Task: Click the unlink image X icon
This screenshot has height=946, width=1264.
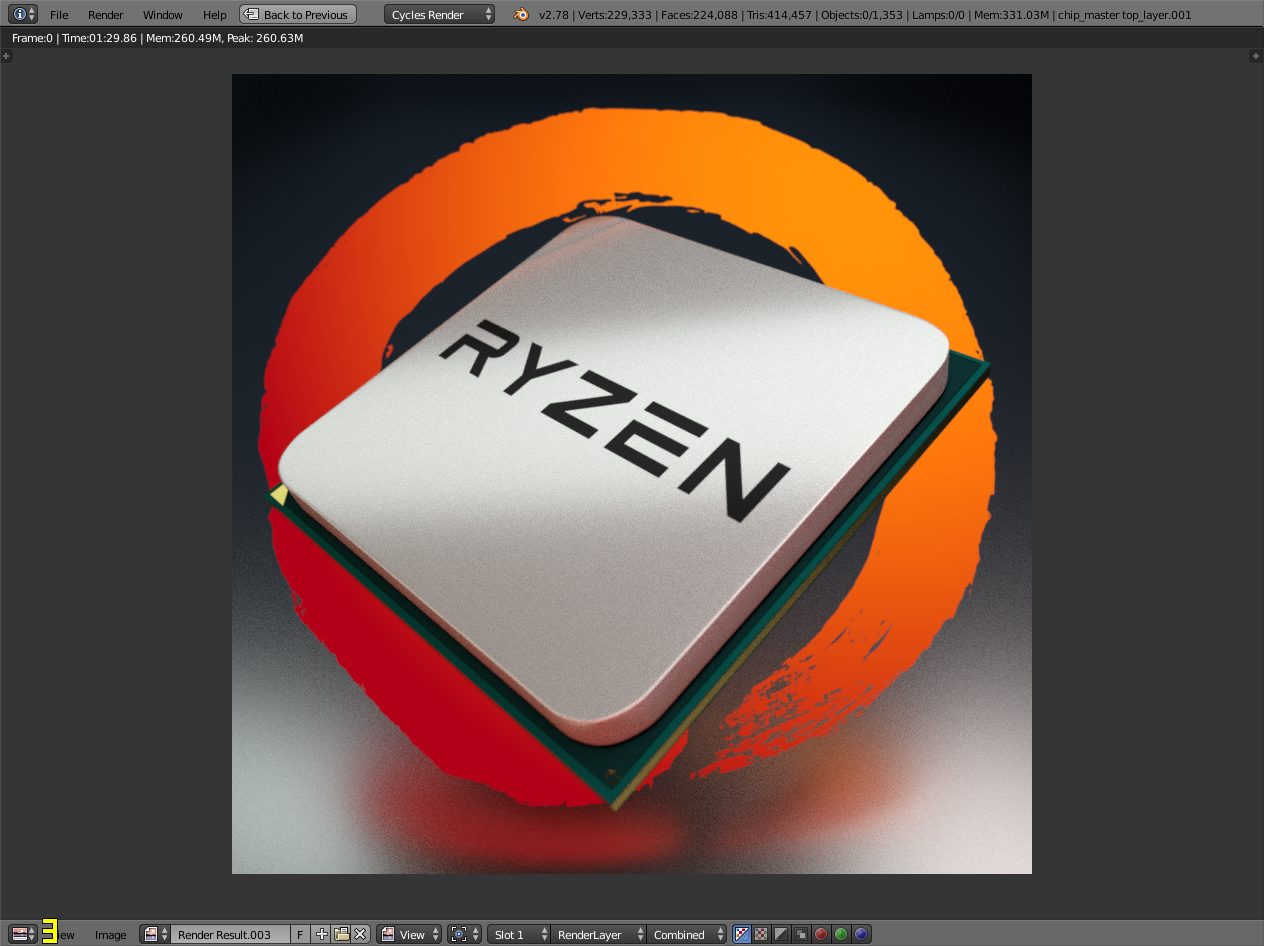Action: tap(360, 934)
